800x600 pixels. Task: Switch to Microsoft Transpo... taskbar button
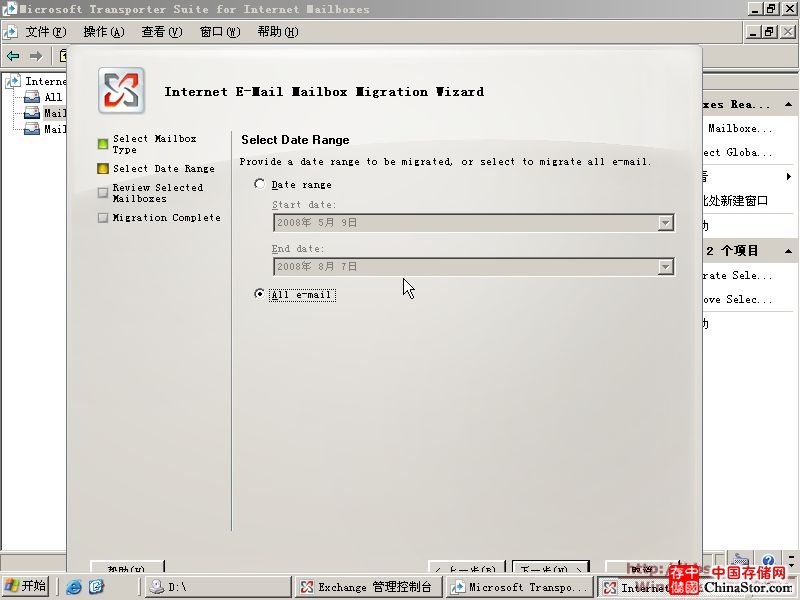click(x=520, y=587)
